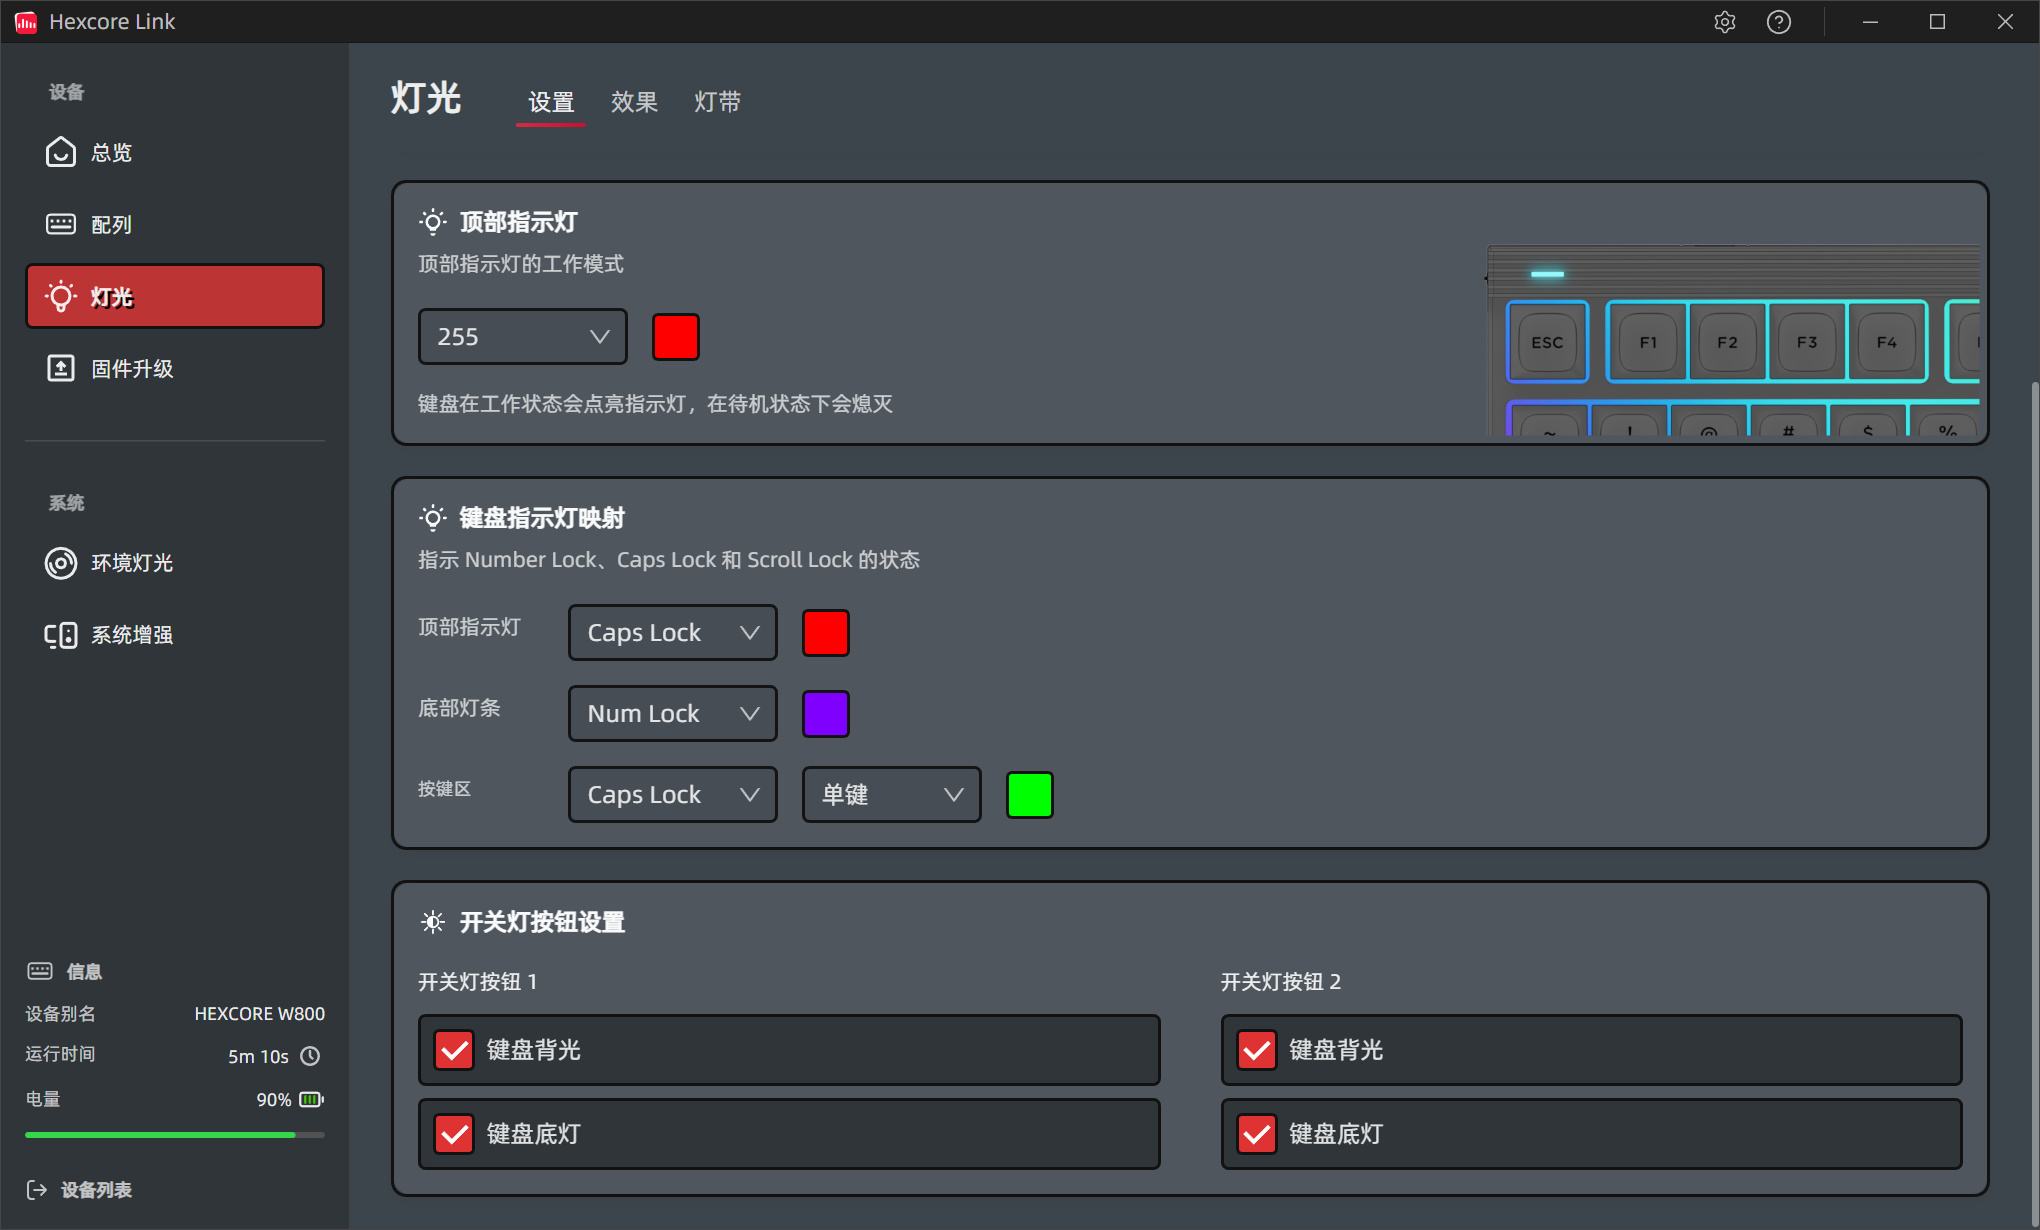Uncheck 键盘背光 under 开关灯按钮 1
Image resolution: width=2040 pixels, height=1230 pixels.
(x=454, y=1050)
